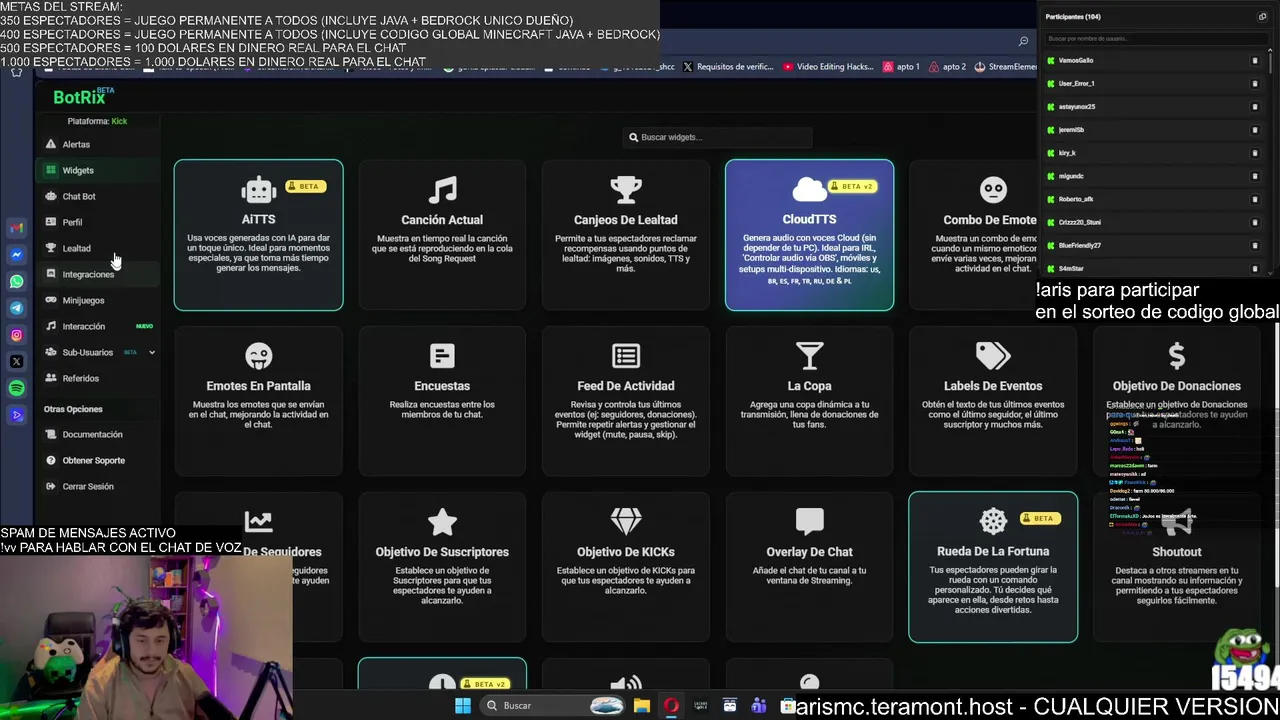
Task: Remove participant Roberto_afk via trash icon
Action: click(x=1255, y=199)
